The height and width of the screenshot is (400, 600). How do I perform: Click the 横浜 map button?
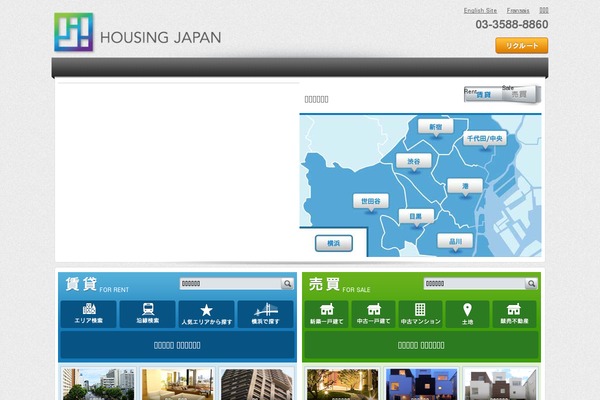coord(334,243)
